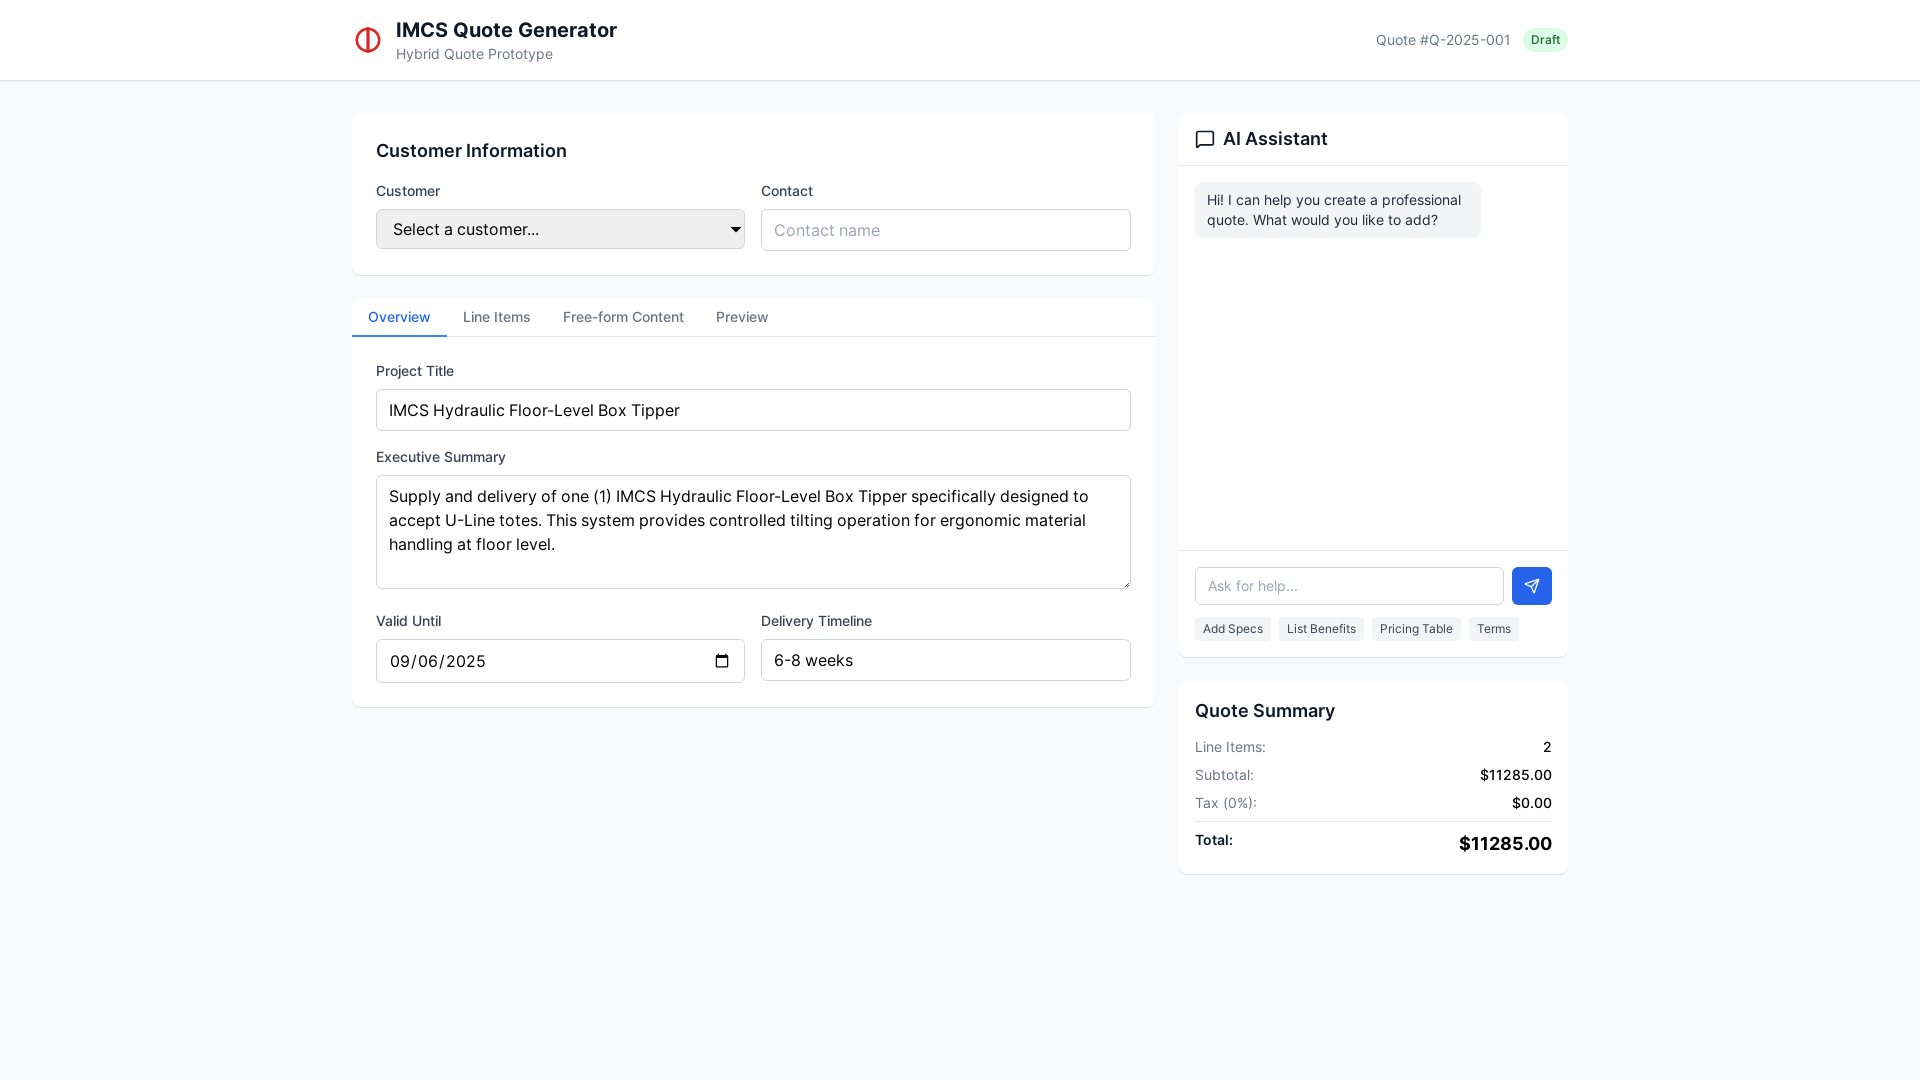Click the Subtotal $11285.00 value
Viewport: 1920px width, 1080px height.
1515,775
